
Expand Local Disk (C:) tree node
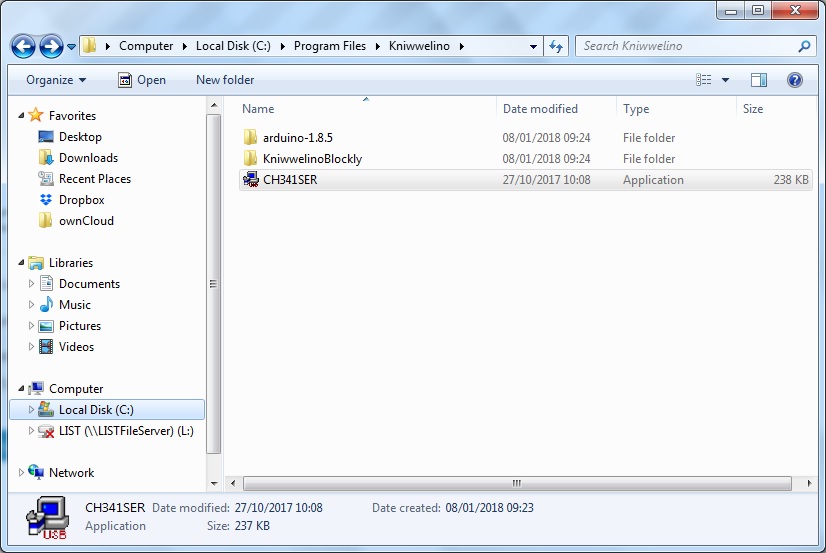pyautogui.click(x=31, y=409)
